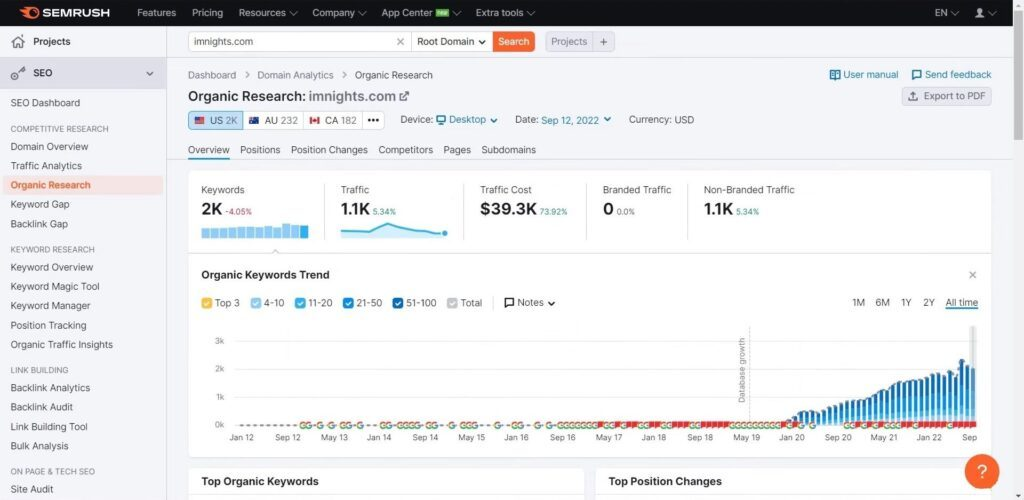Open the Notes dropdown
The image size is (1024, 500).
click(530, 303)
